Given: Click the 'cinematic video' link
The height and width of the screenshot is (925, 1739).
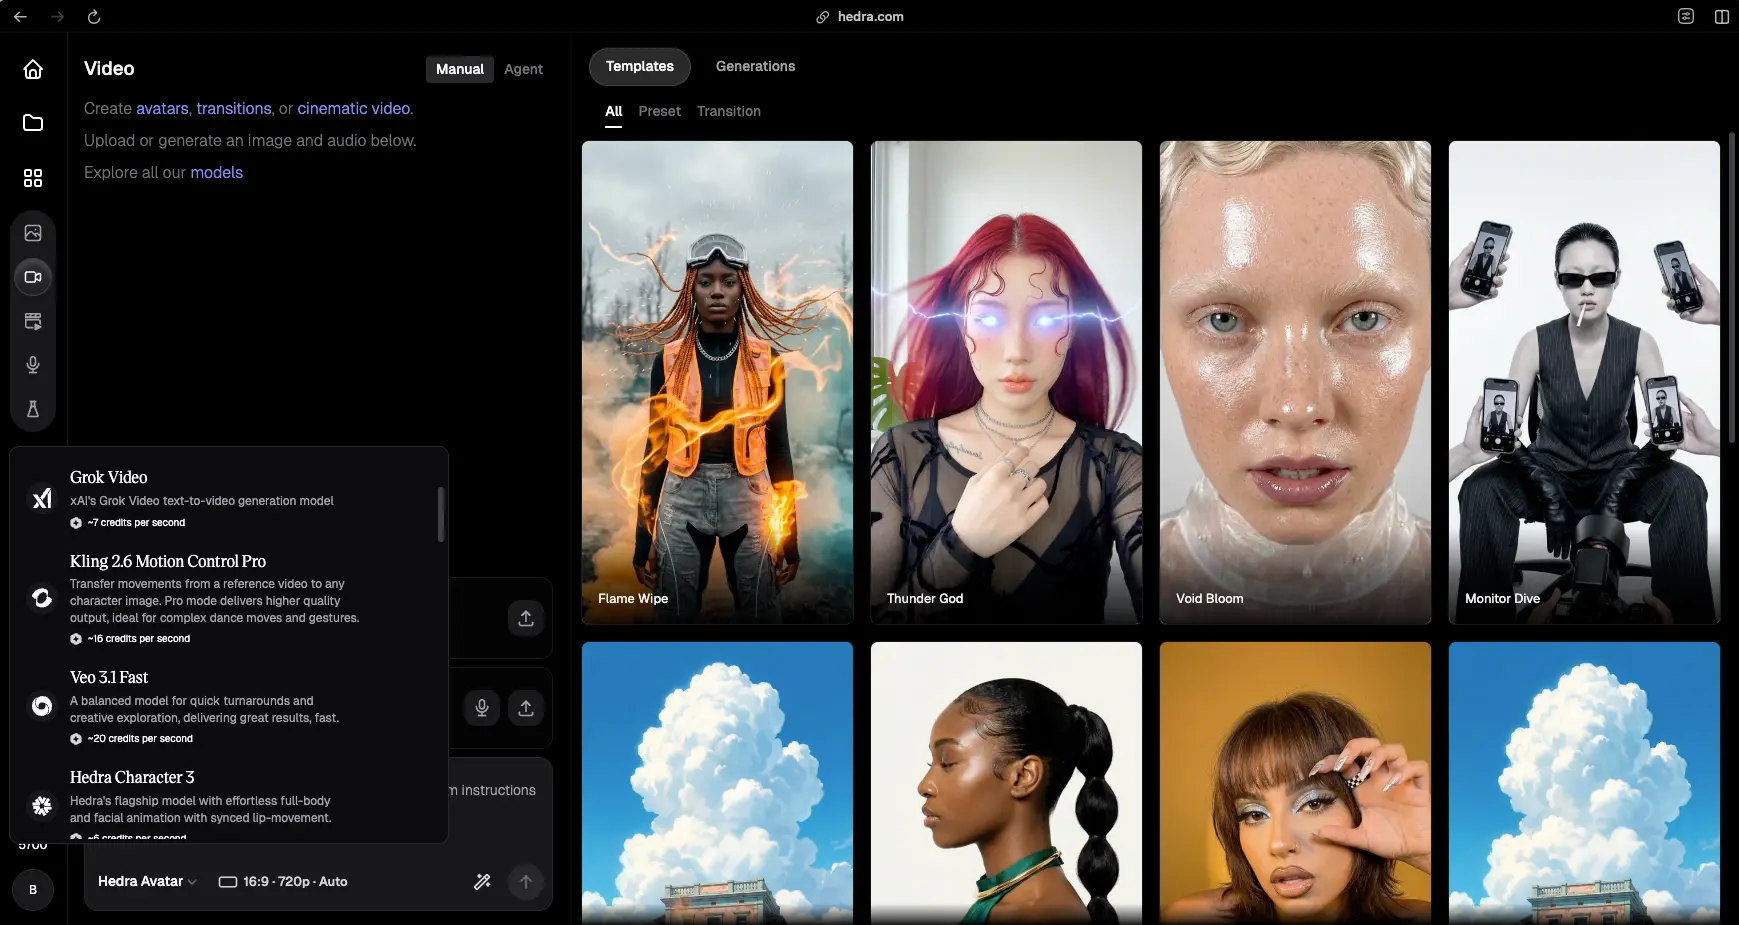Looking at the screenshot, I should pyautogui.click(x=354, y=108).
